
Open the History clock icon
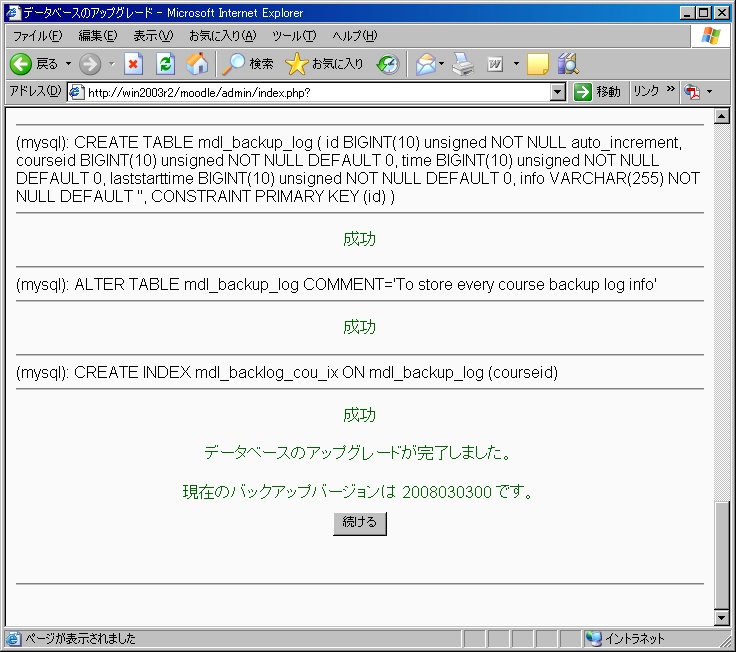point(388,64)
